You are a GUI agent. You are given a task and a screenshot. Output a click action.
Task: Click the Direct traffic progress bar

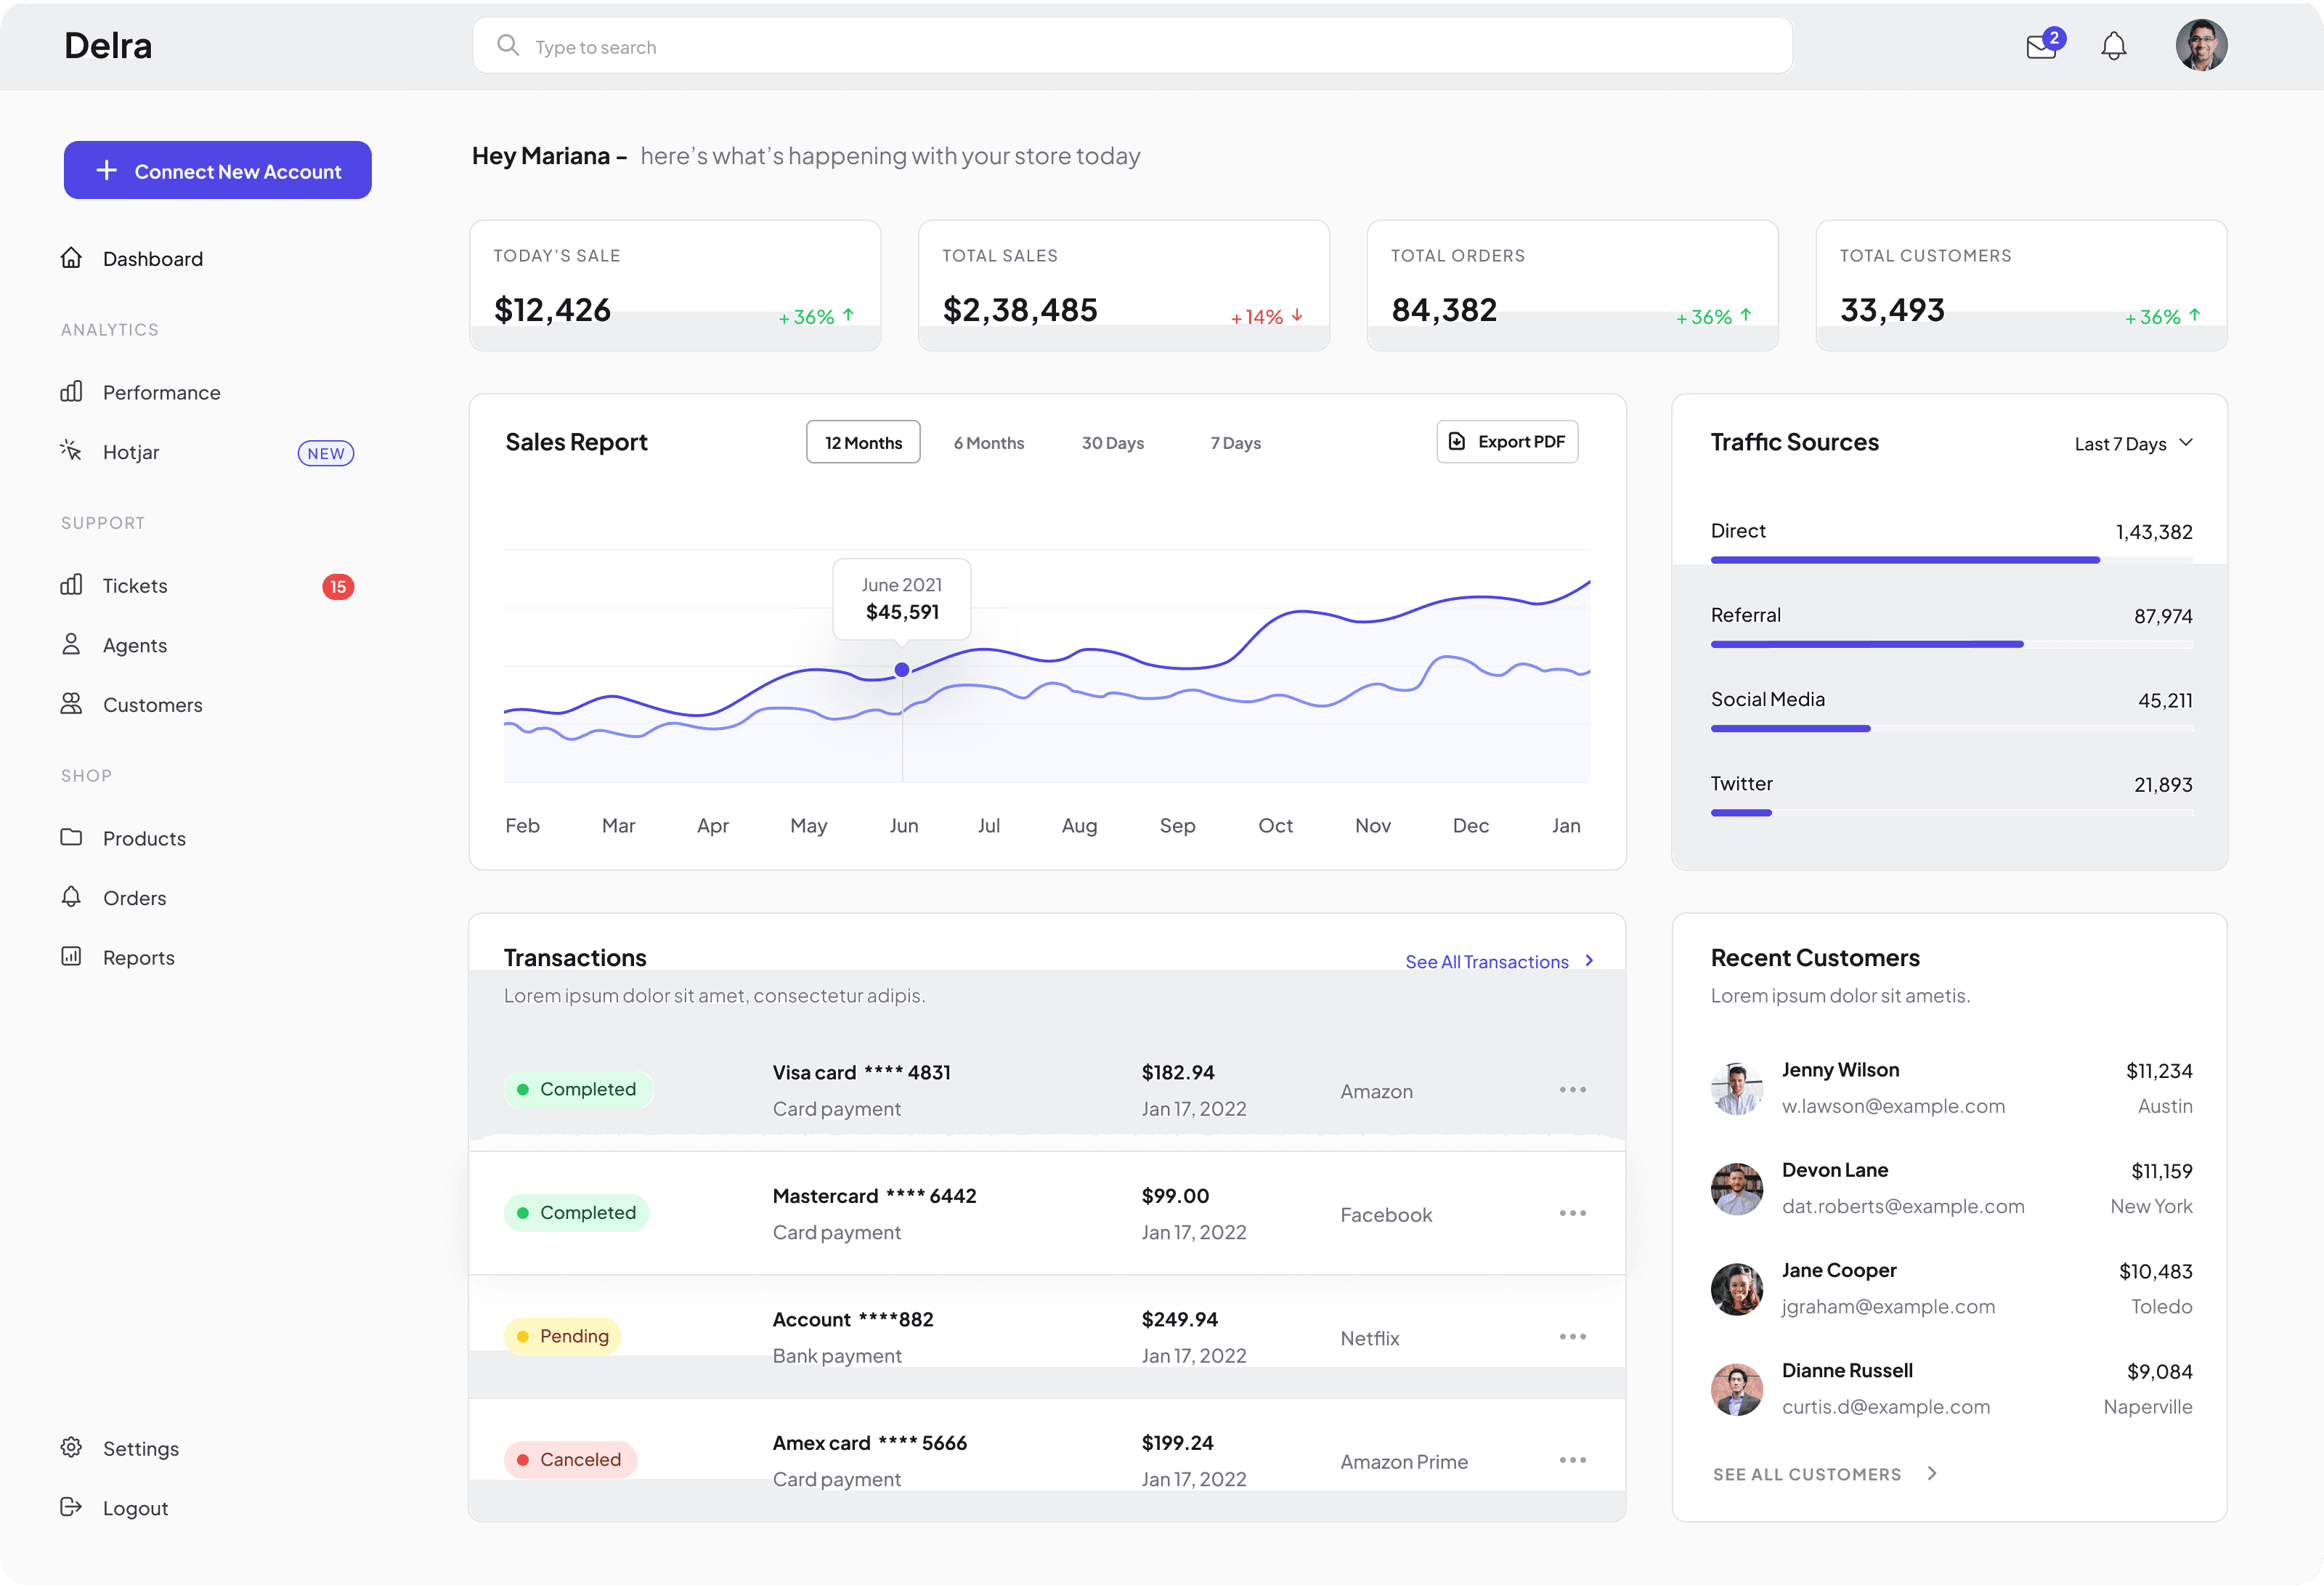click(x=1904, y=560)
